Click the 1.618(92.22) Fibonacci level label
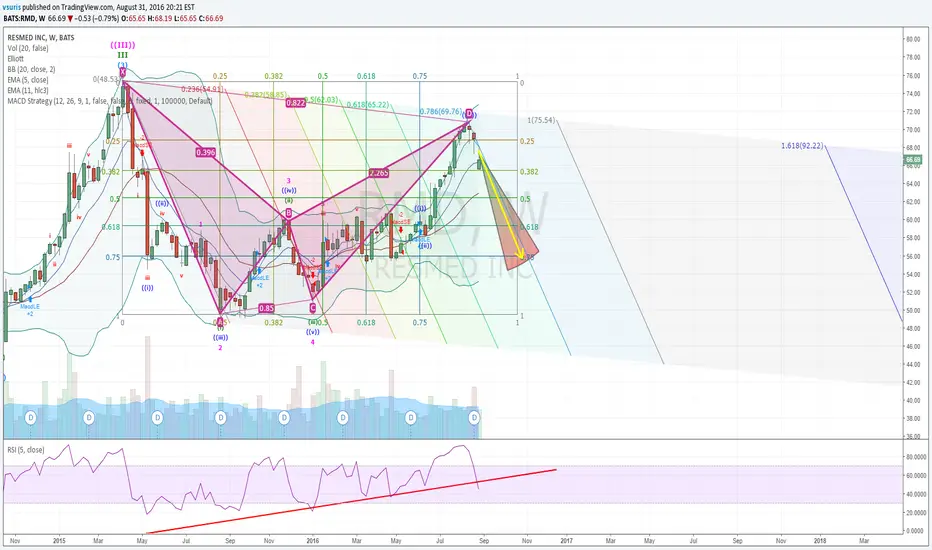932x550 pixels. pyautogui.click(x=802, y=146)
